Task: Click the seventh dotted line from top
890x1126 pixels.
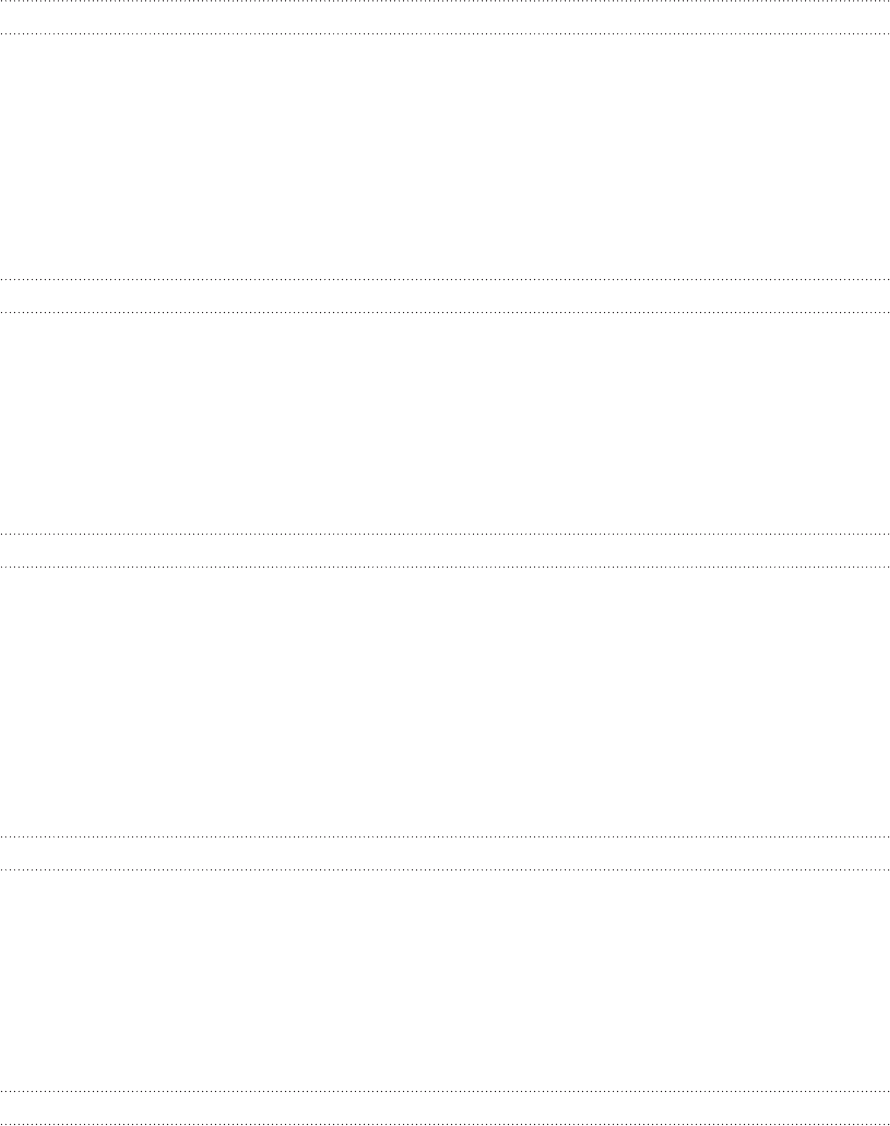Action: [x=445, y=837]
